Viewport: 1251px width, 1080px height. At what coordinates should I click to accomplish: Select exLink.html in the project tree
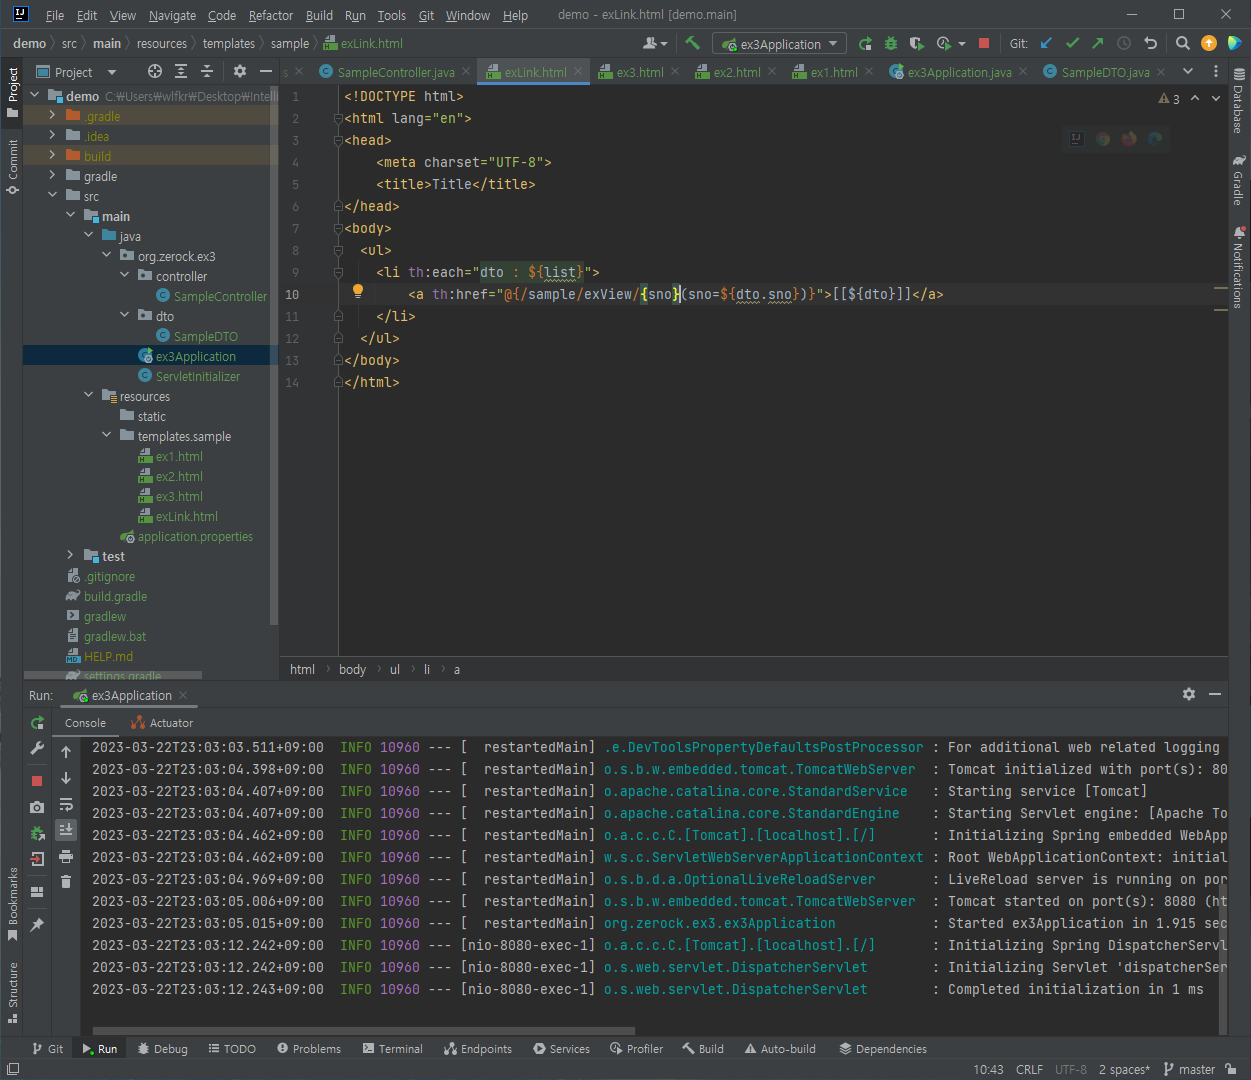click(186, 516)
